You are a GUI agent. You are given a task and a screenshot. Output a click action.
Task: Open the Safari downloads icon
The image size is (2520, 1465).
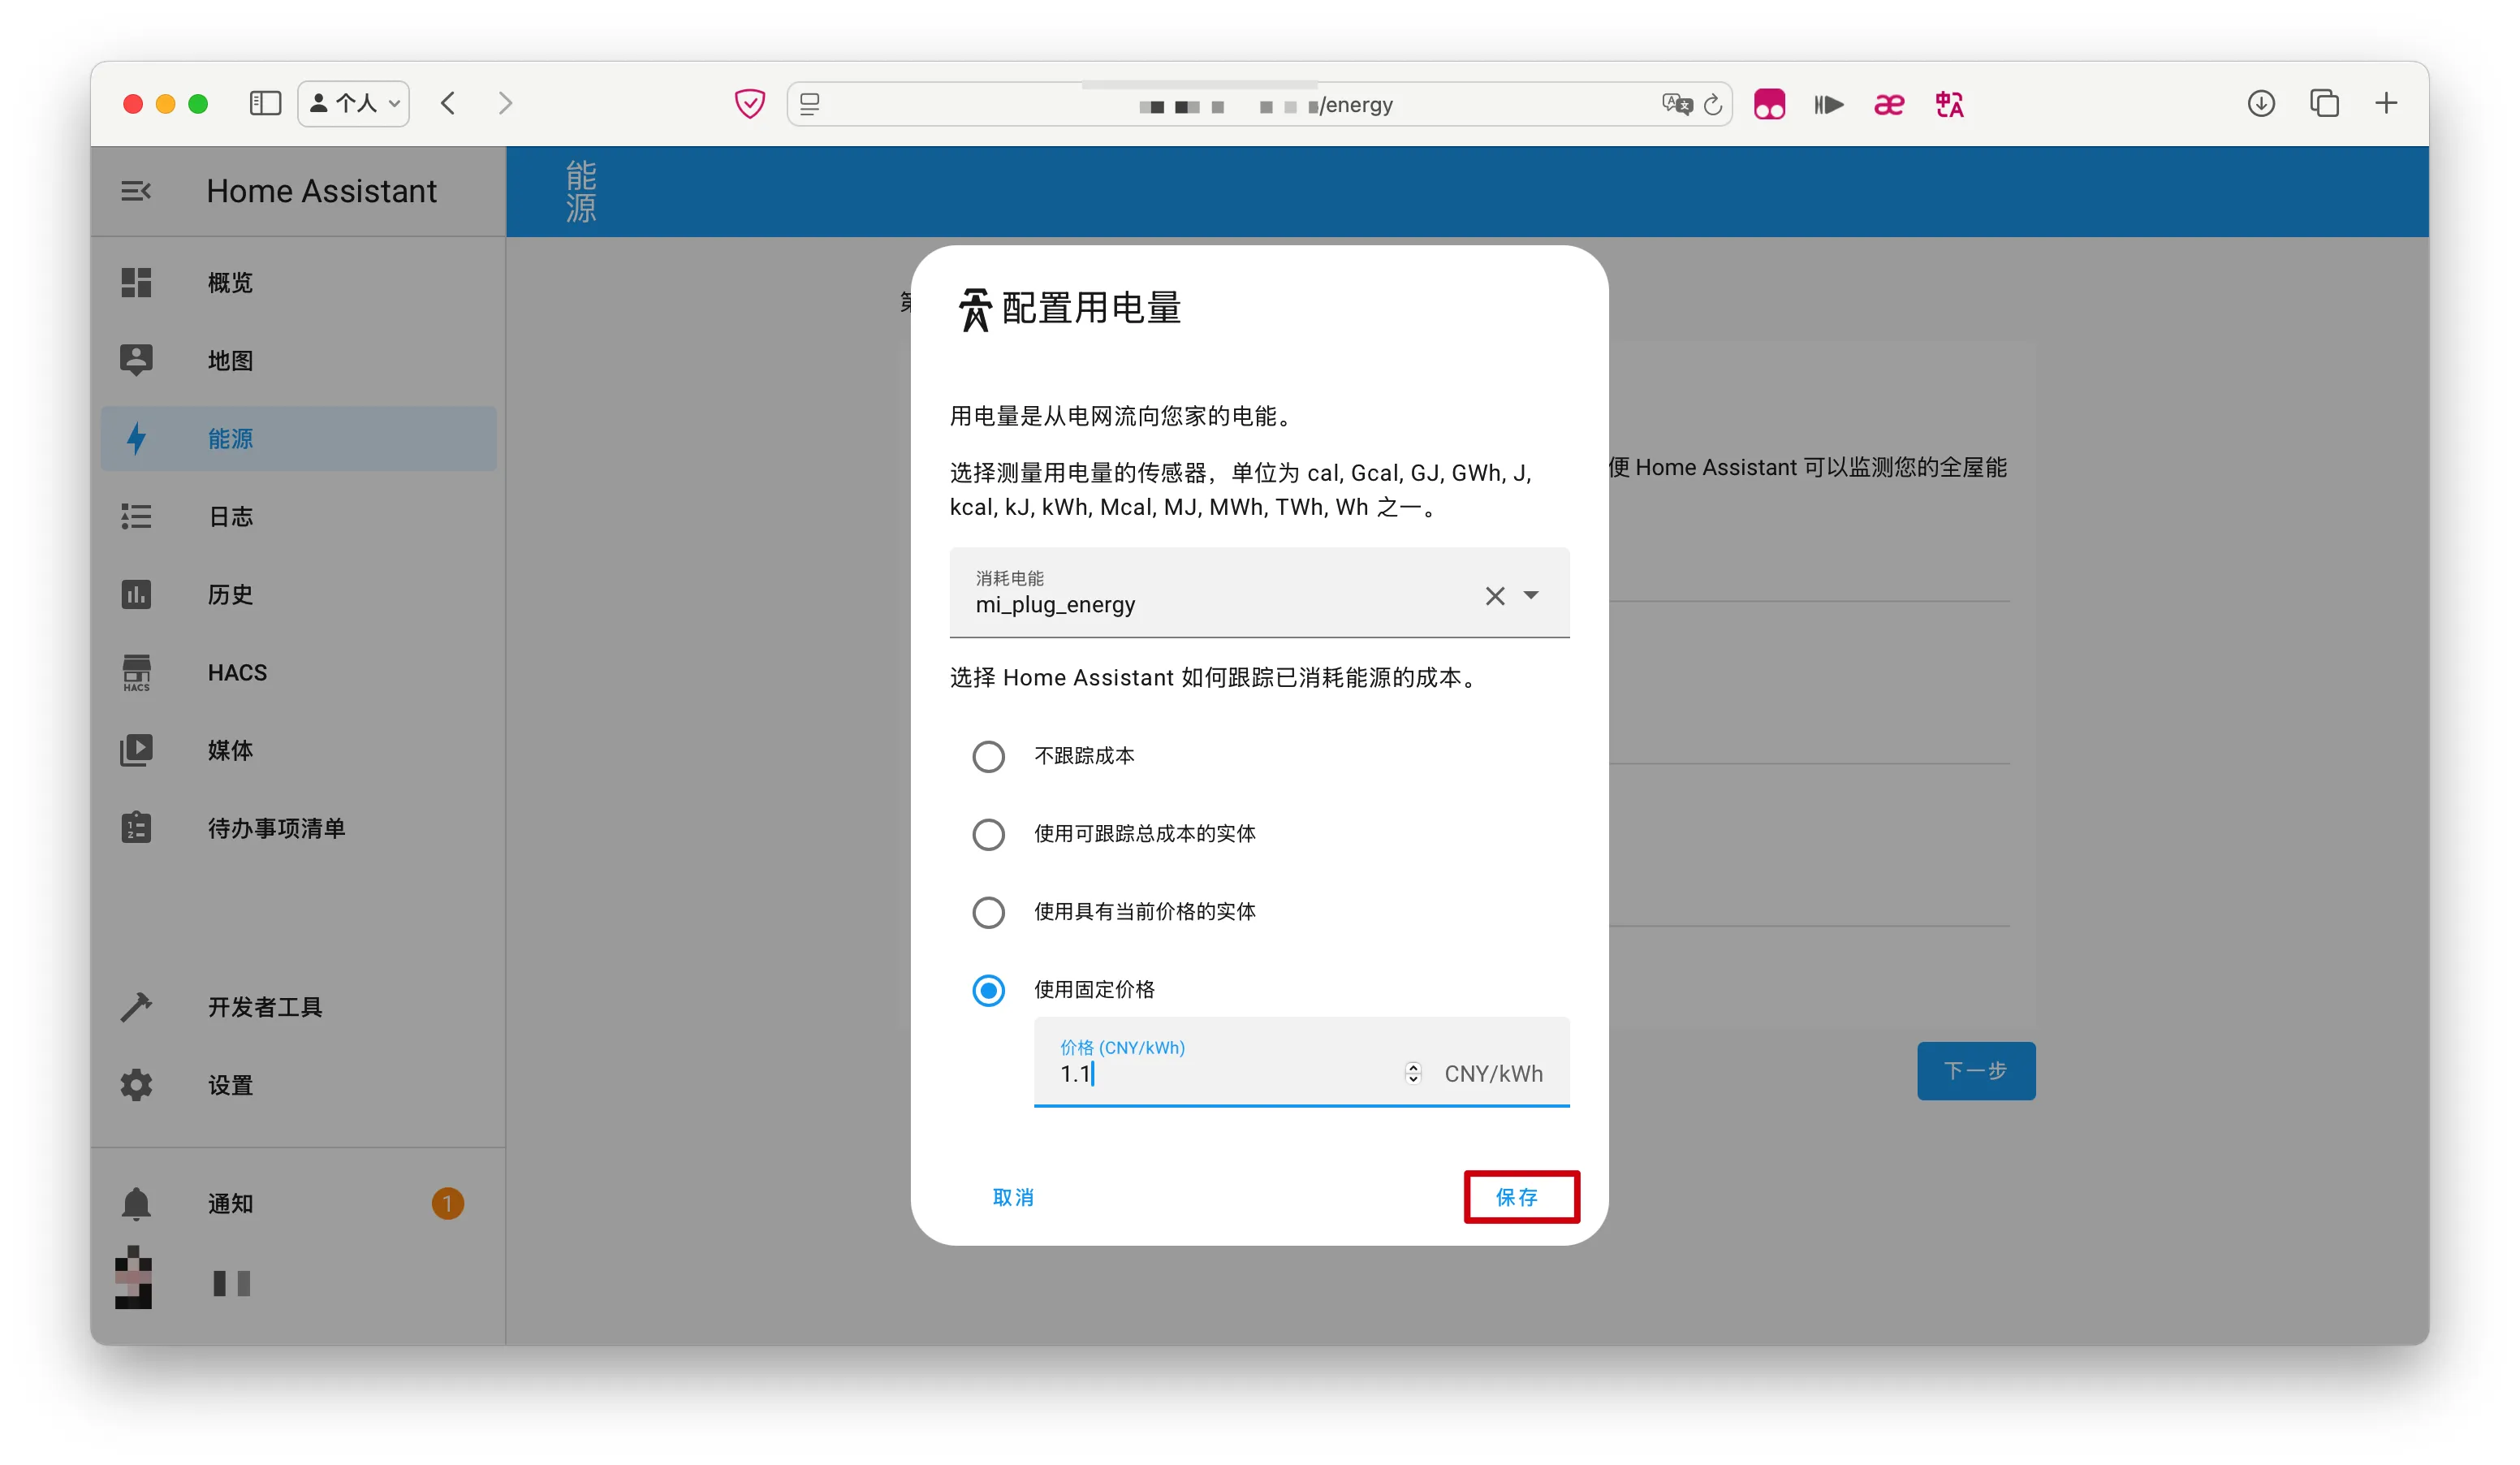2261,103
